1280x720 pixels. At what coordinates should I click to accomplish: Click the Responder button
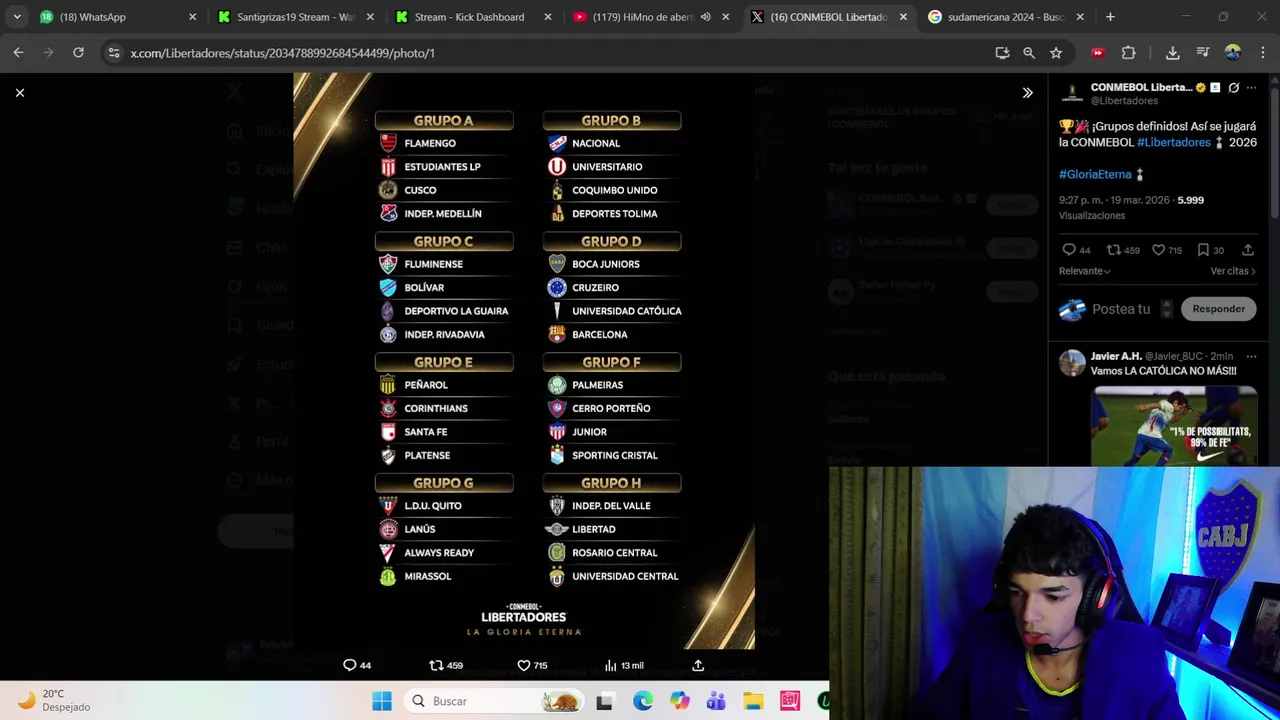pyautogui.click(x=1218, y=309)
